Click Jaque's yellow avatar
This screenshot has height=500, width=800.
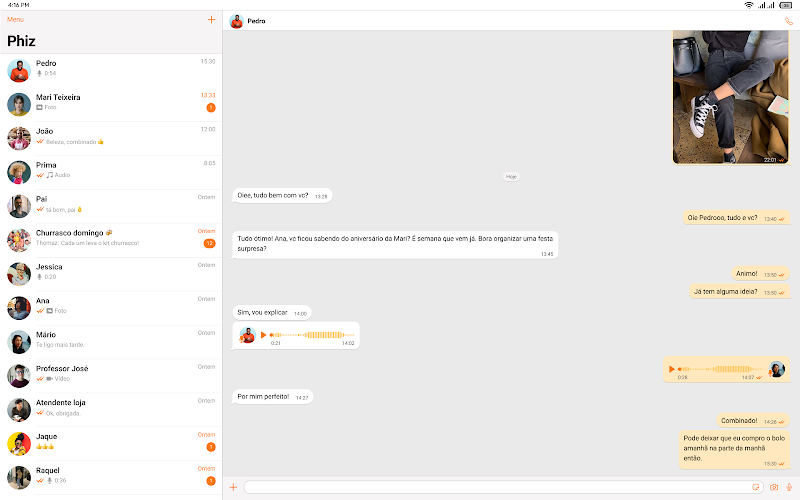tap(19, 443)
